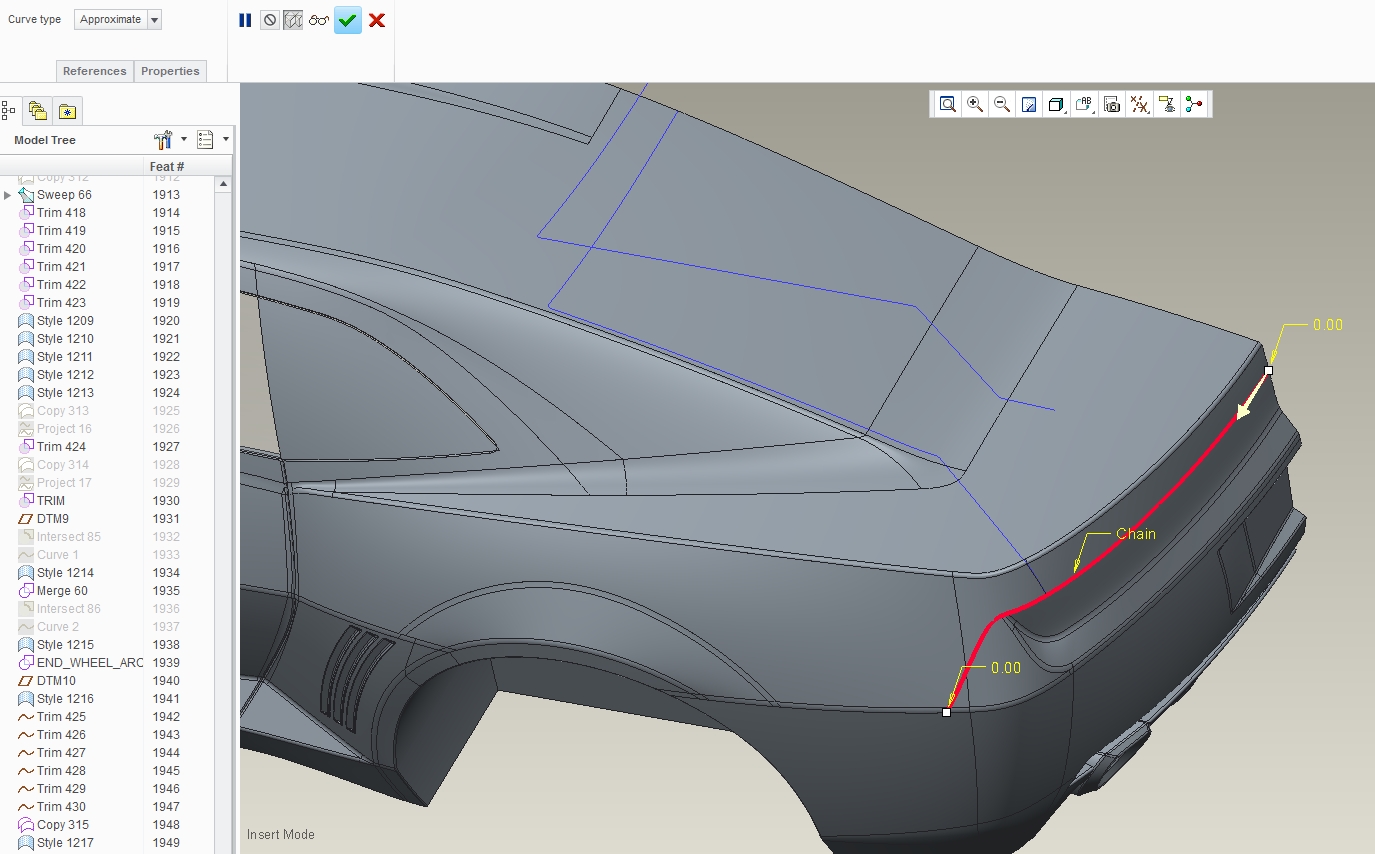
Task: Click the Project 16 feature icon
Action: click(27, 429)
